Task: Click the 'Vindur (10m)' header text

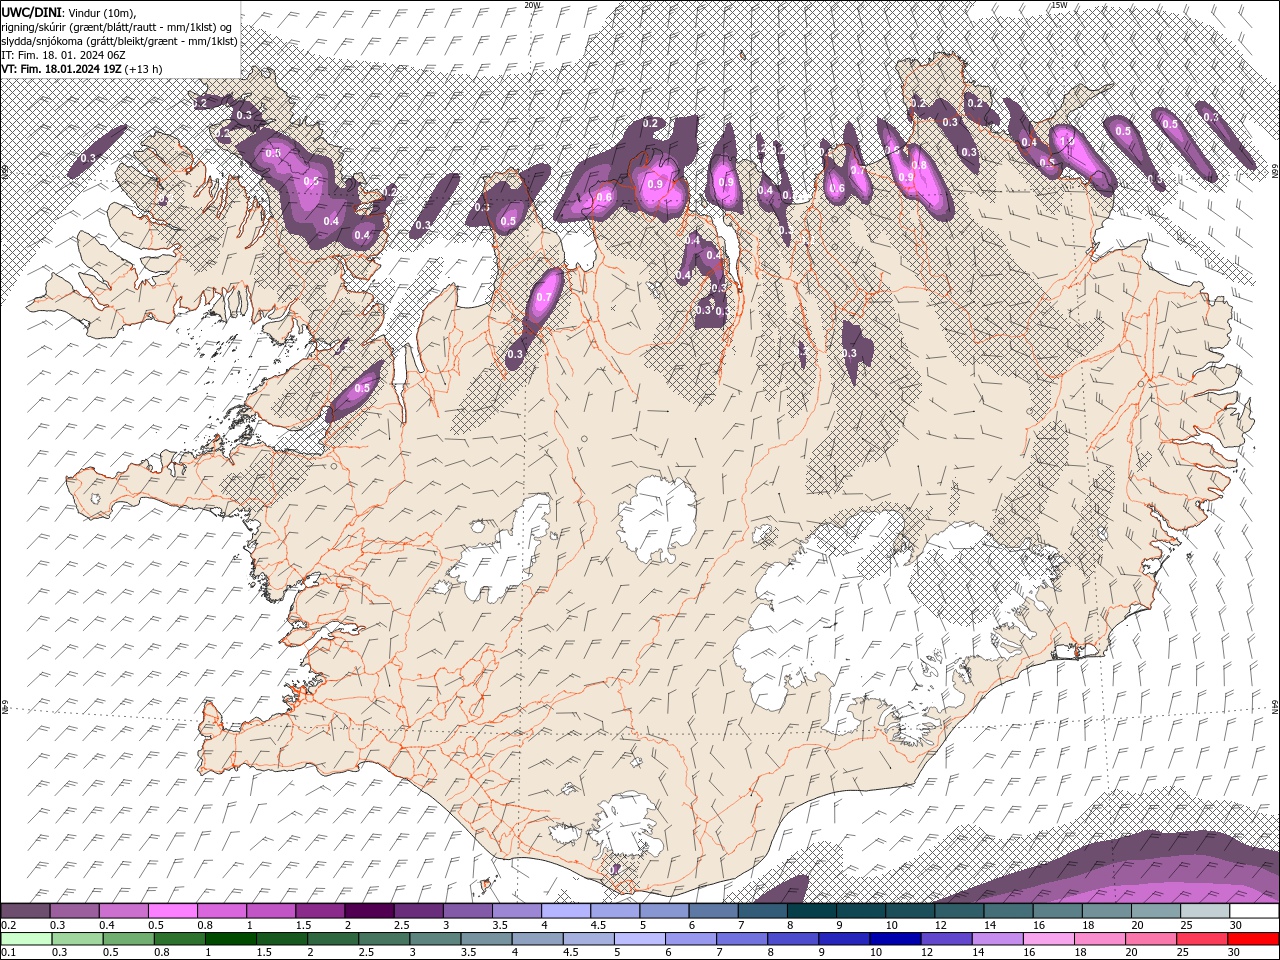Action: pos(103,12)
